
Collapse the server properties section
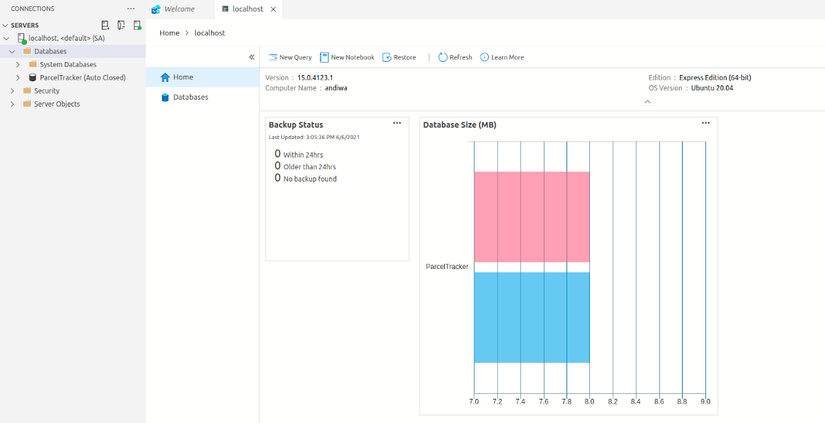(647, 101)
